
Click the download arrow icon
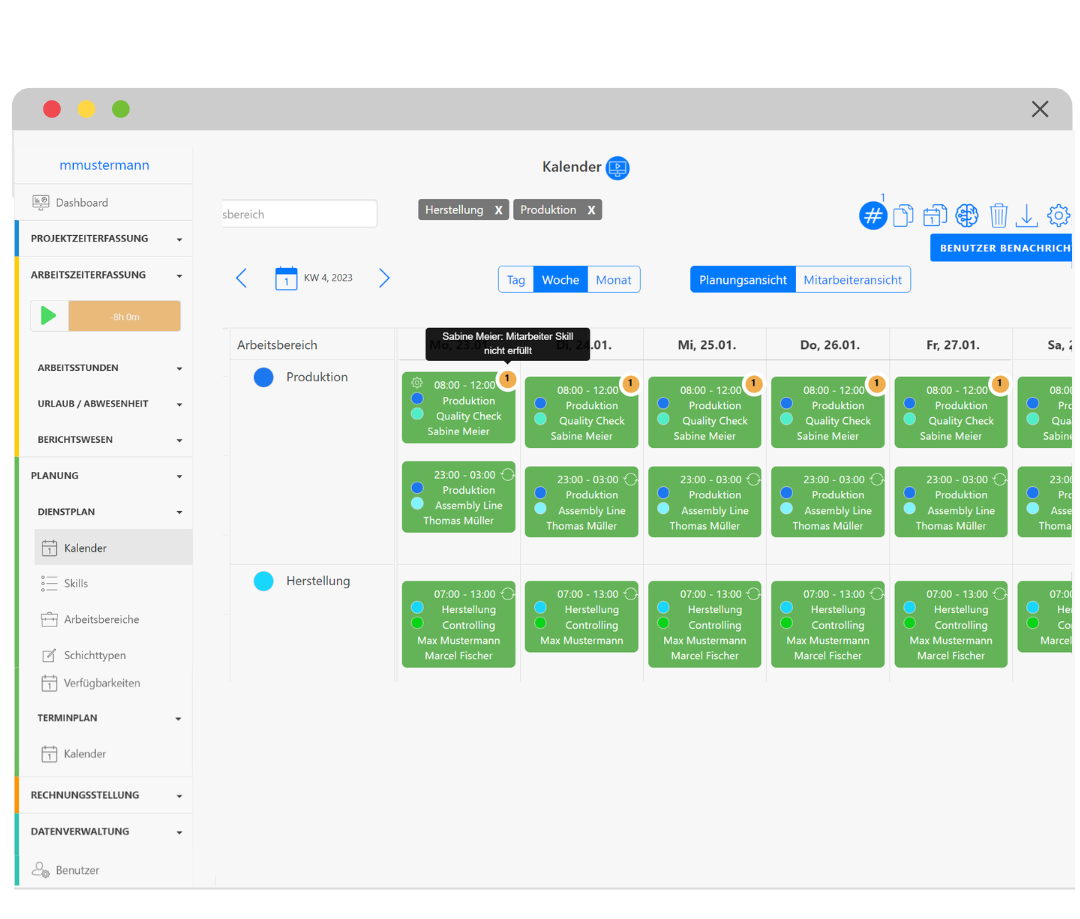pos(1026,215)
